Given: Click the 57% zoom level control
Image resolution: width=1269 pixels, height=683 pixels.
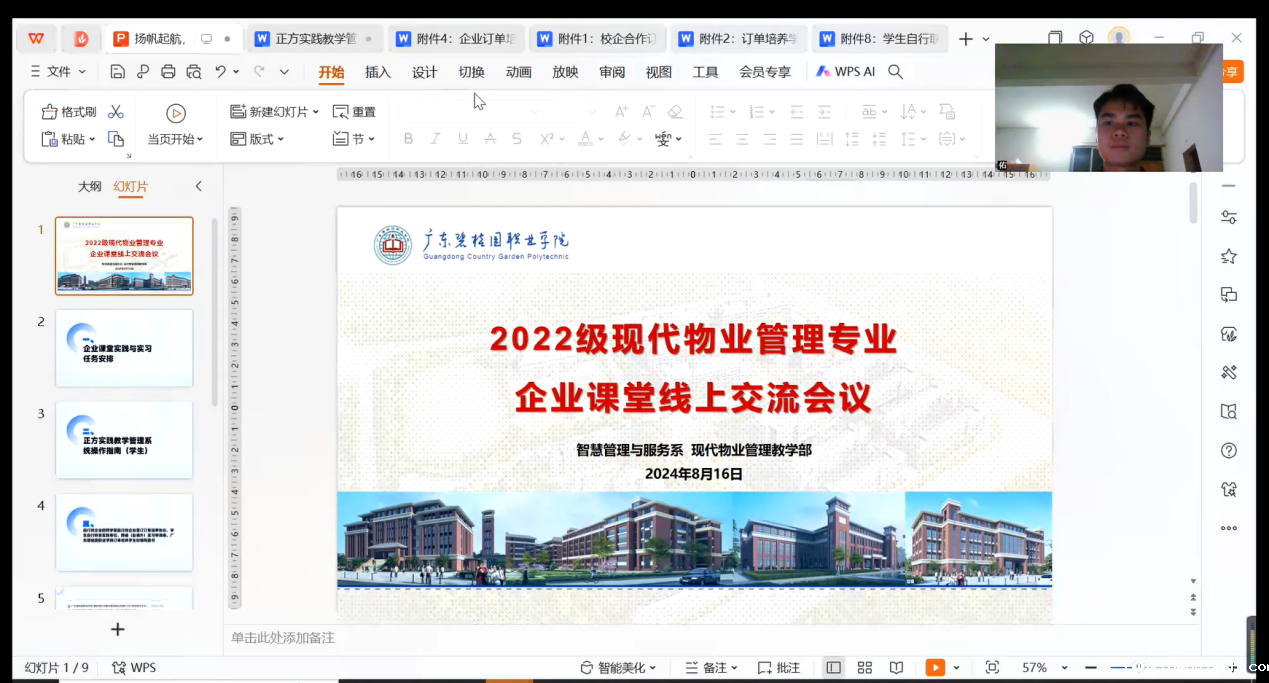Looking at the screenshot, I should pyautogui.click(x=1035, y=667).
